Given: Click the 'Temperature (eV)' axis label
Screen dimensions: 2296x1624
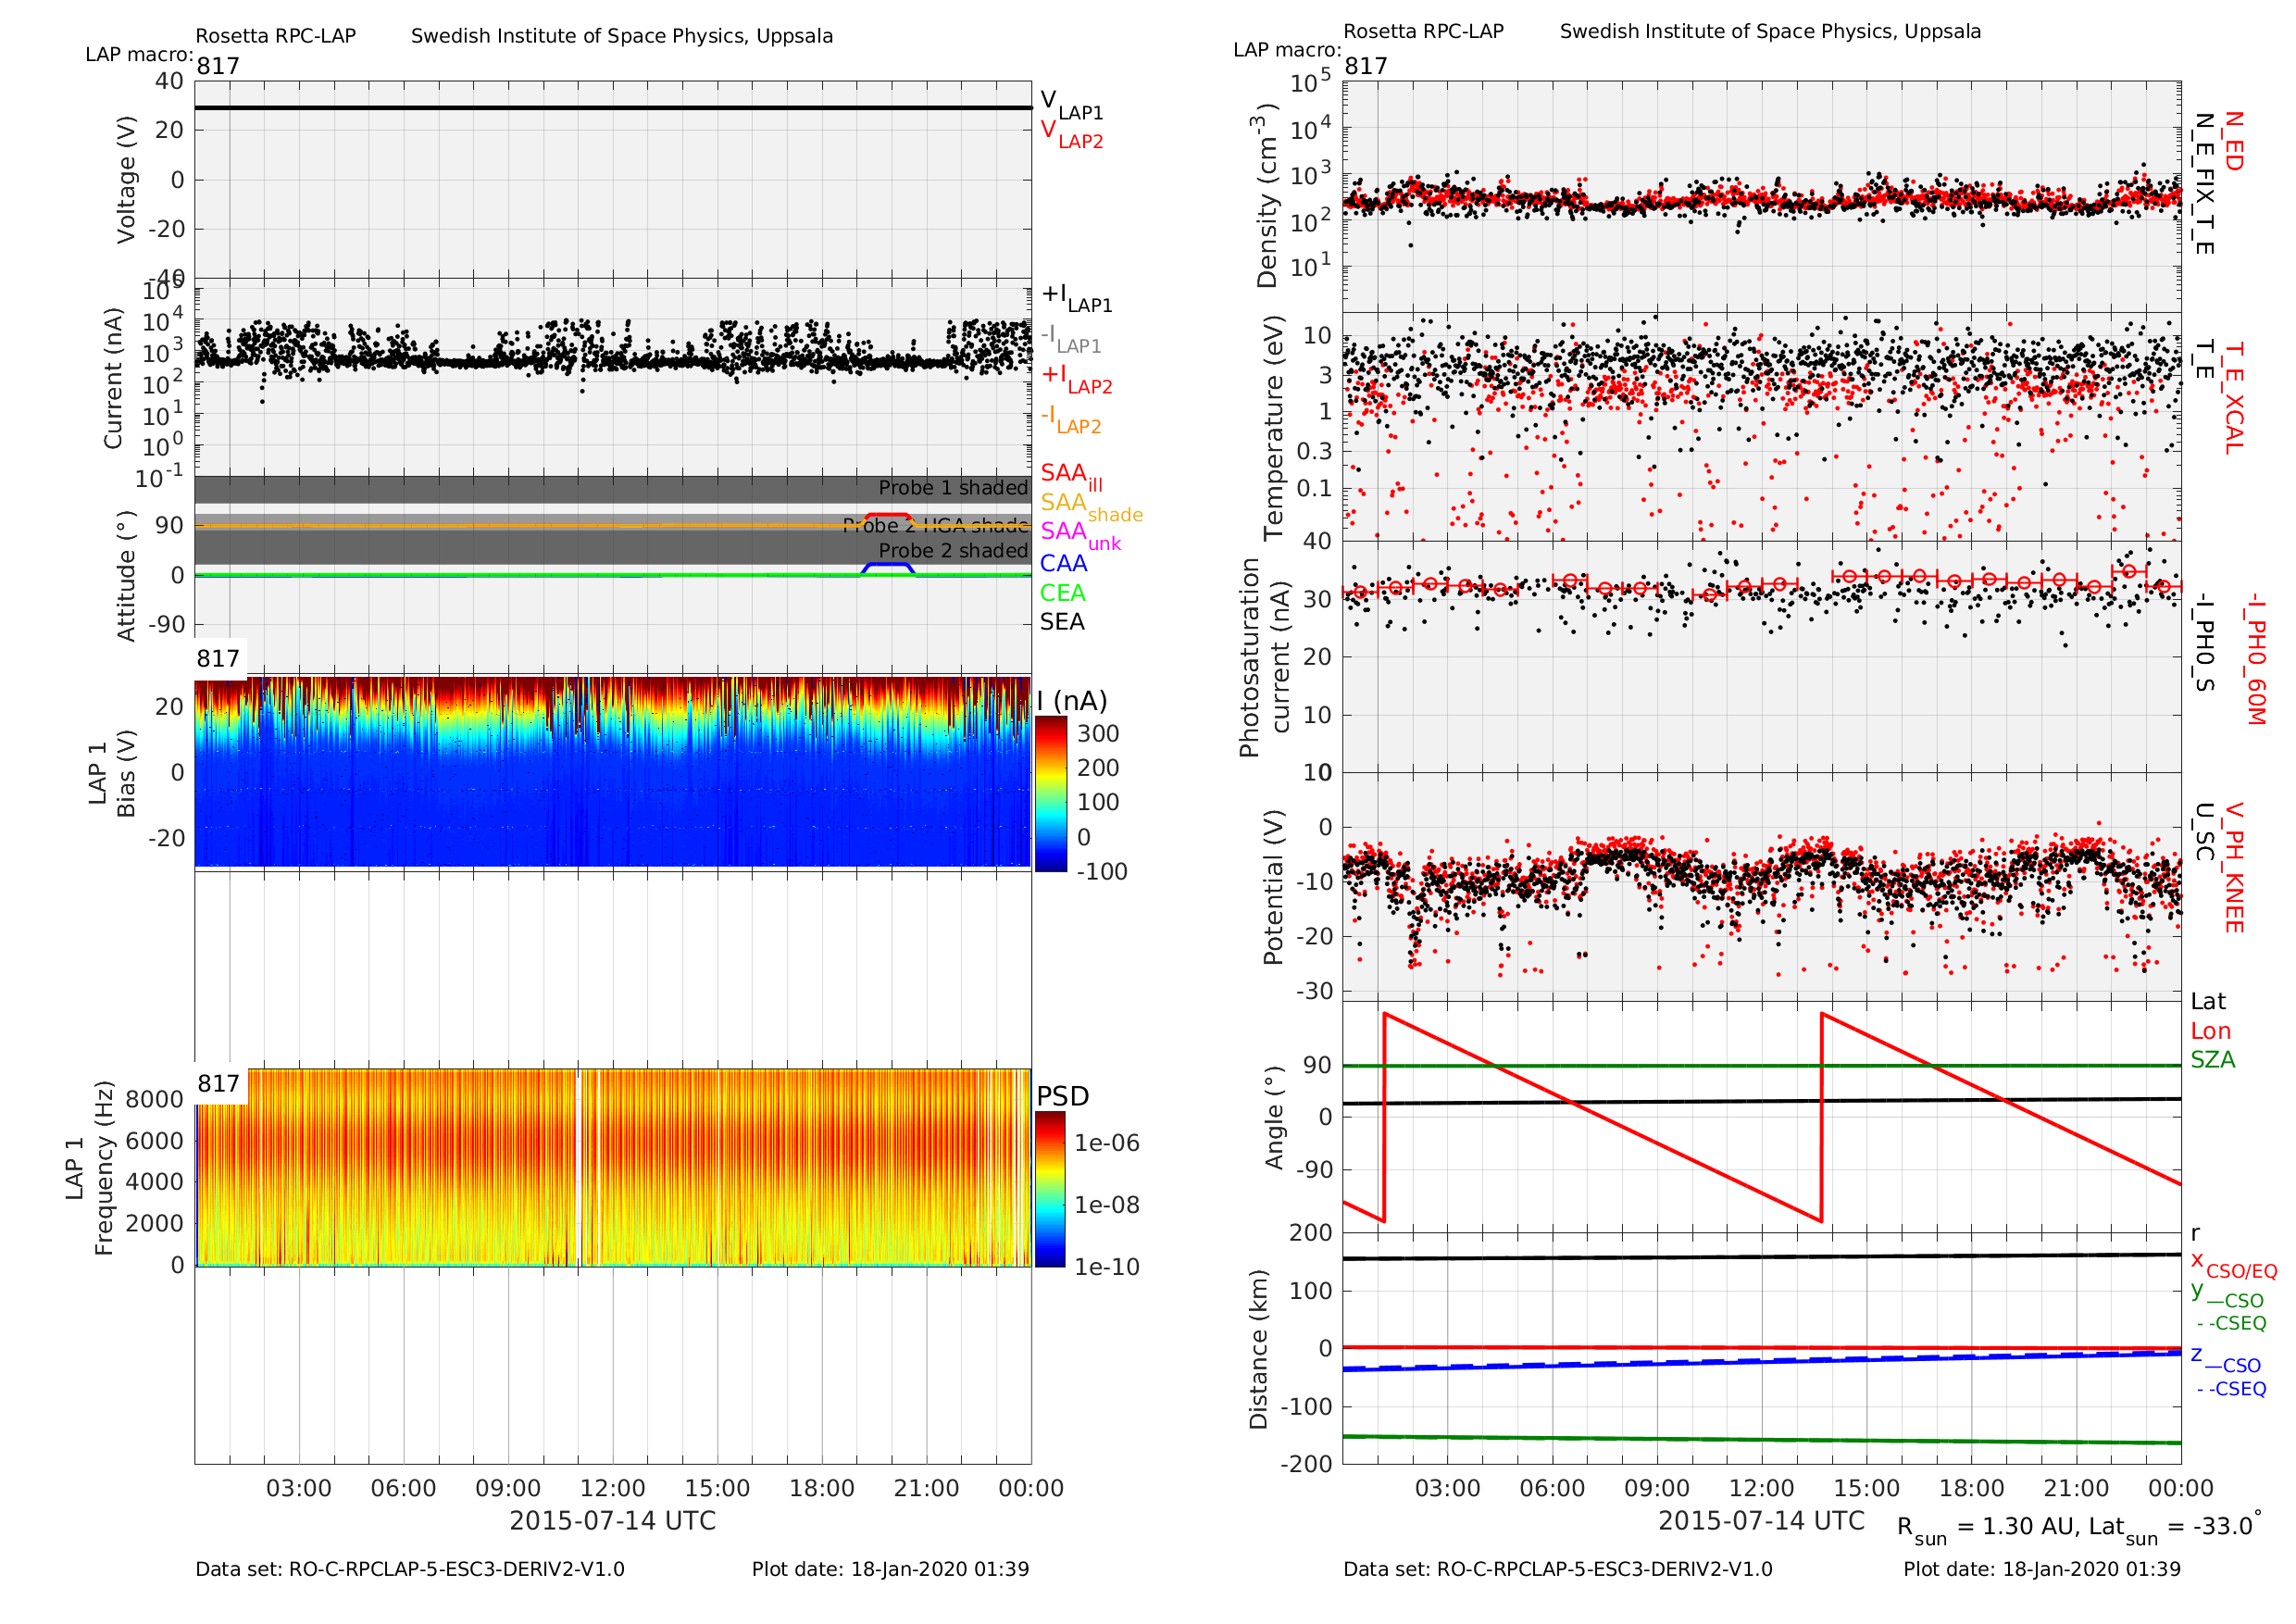Looking at the screenshot, I should click(x=1273, y=428).
